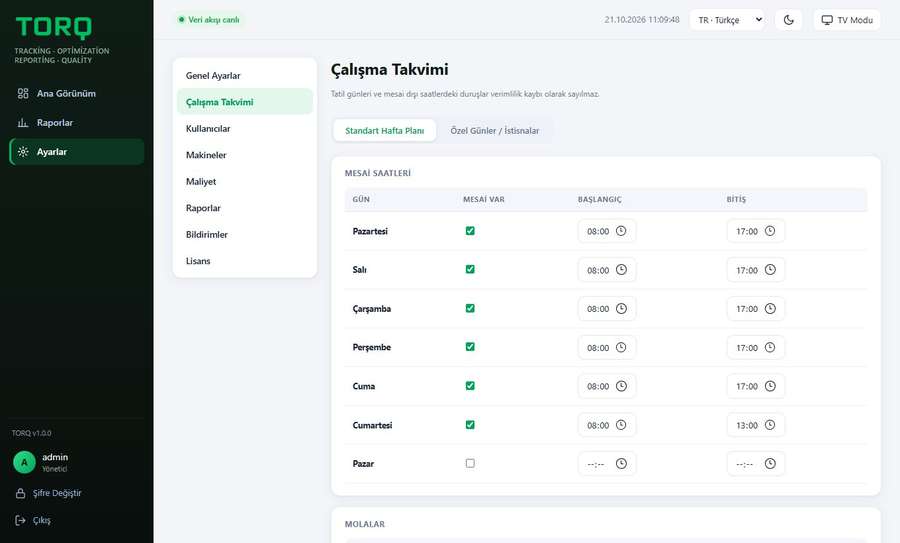Click the Çıkış logout icon
Viewport: 900px width, 543px height.
point(21,520)
